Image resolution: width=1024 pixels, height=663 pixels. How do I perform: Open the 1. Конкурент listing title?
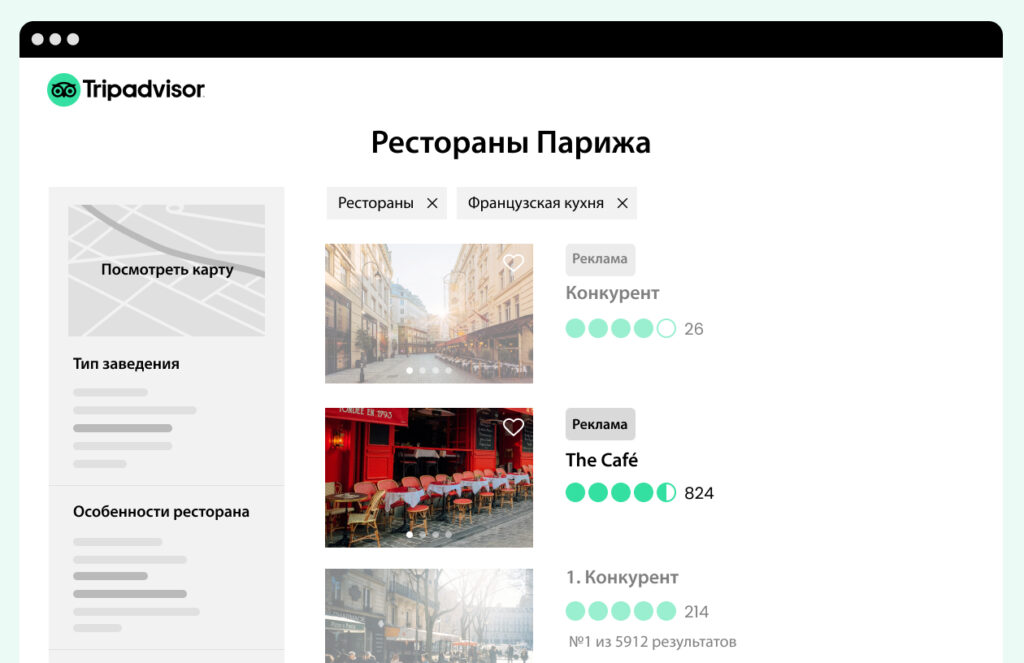click(622, 577)
